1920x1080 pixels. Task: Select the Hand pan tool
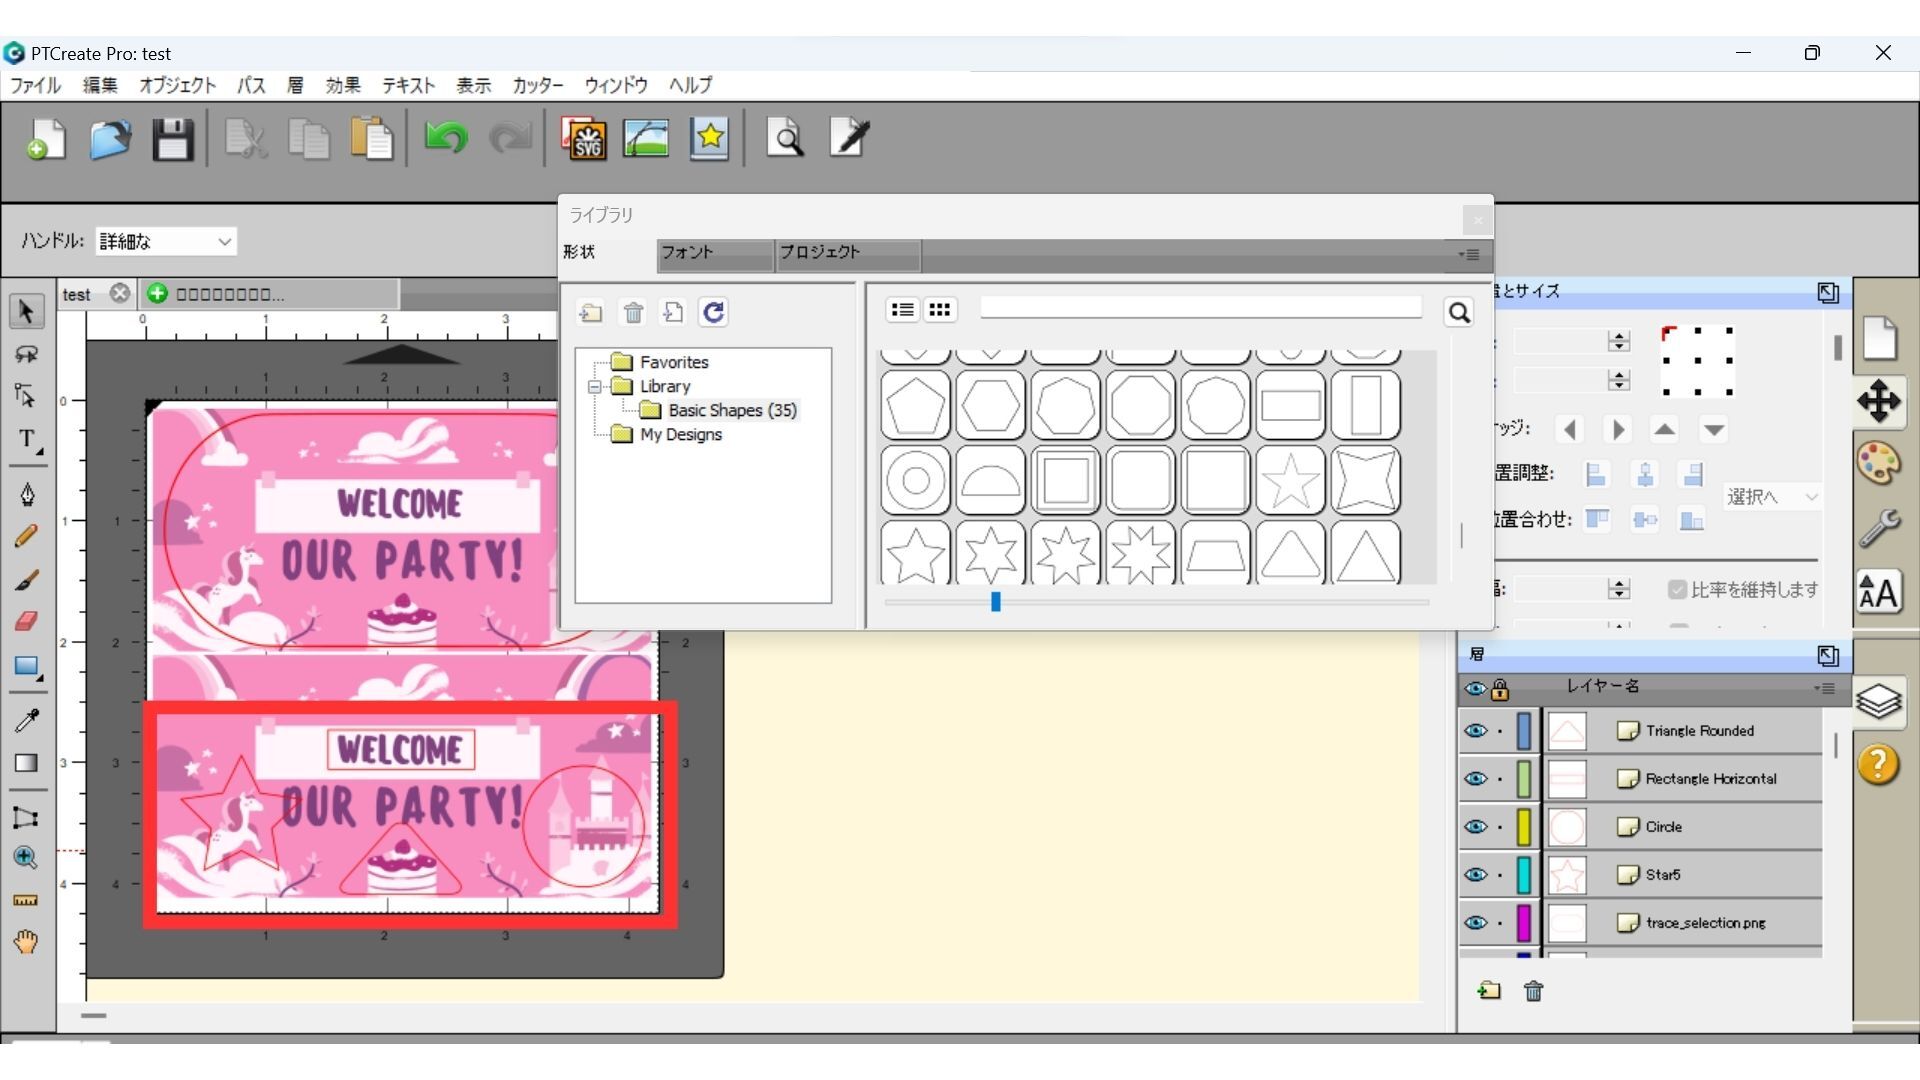click(x=26, y=942)
